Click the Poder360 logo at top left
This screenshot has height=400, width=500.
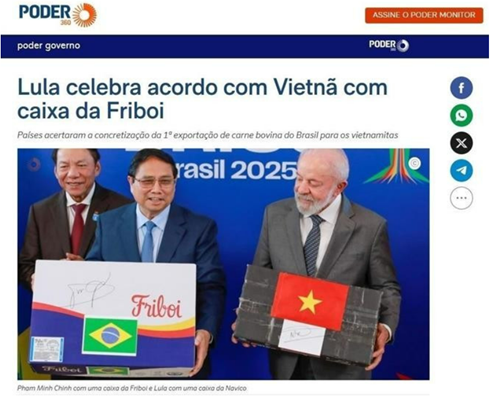pyautogui.click(x=58, y=14)
